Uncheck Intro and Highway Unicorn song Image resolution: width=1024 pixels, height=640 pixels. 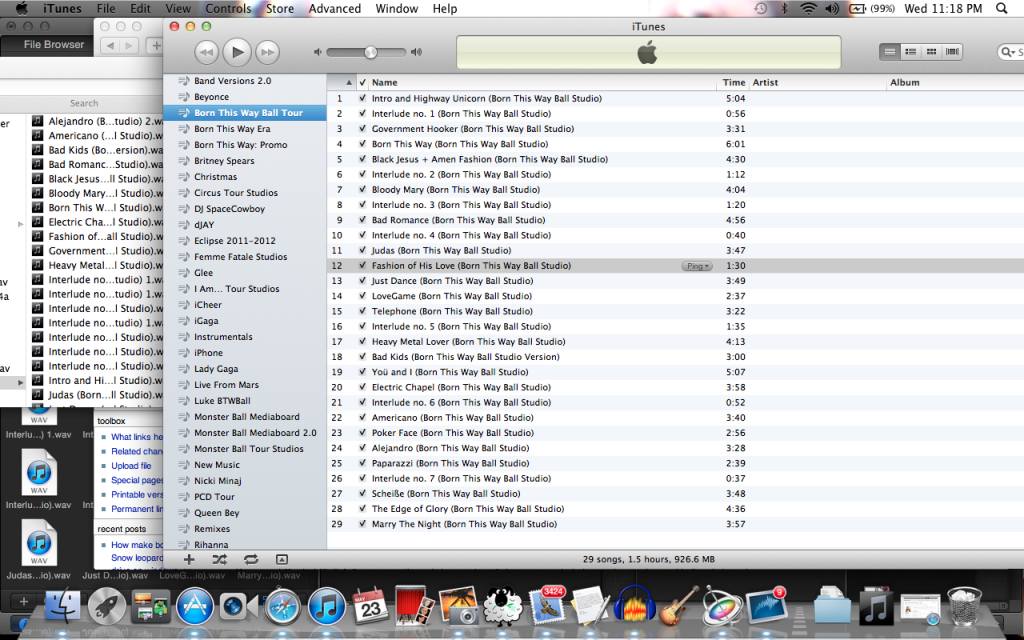[362, 99]
